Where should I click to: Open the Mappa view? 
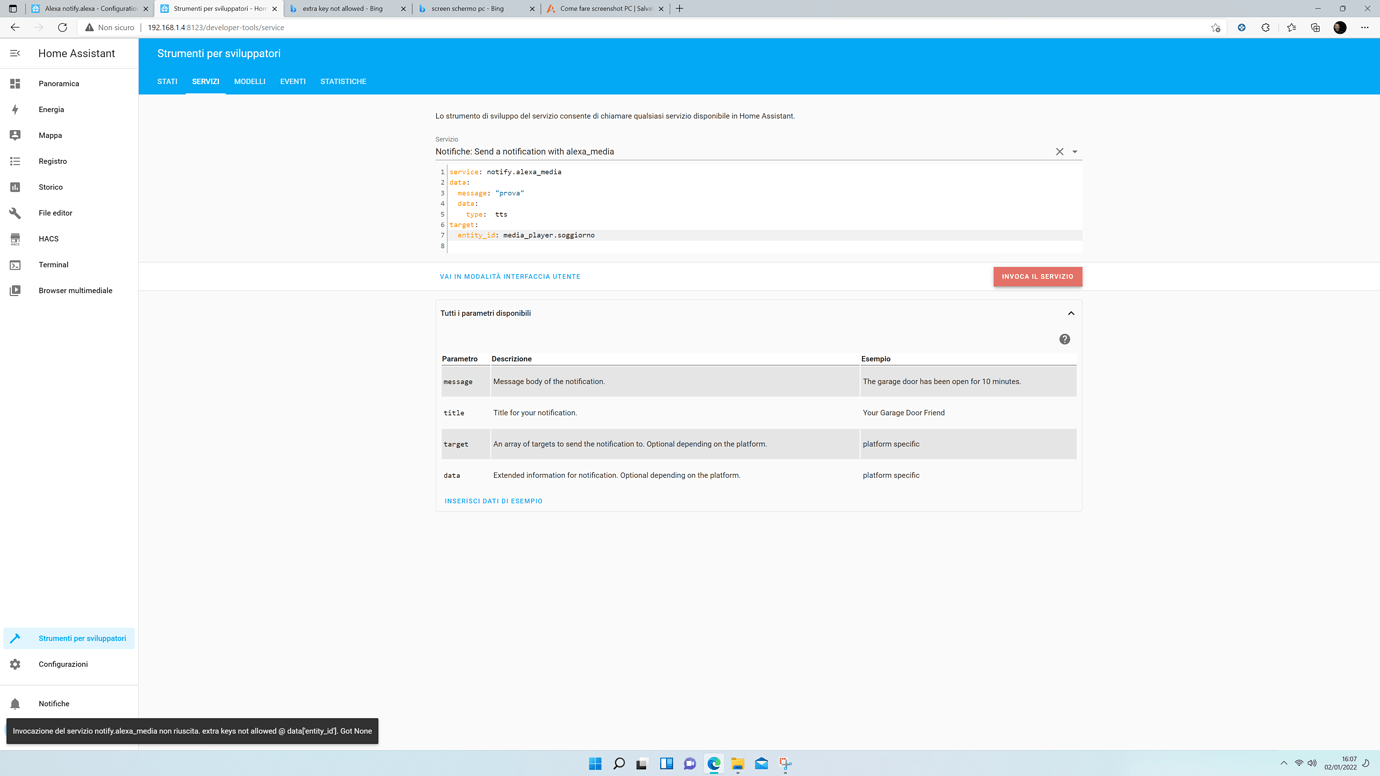click(x=51, y=135)
